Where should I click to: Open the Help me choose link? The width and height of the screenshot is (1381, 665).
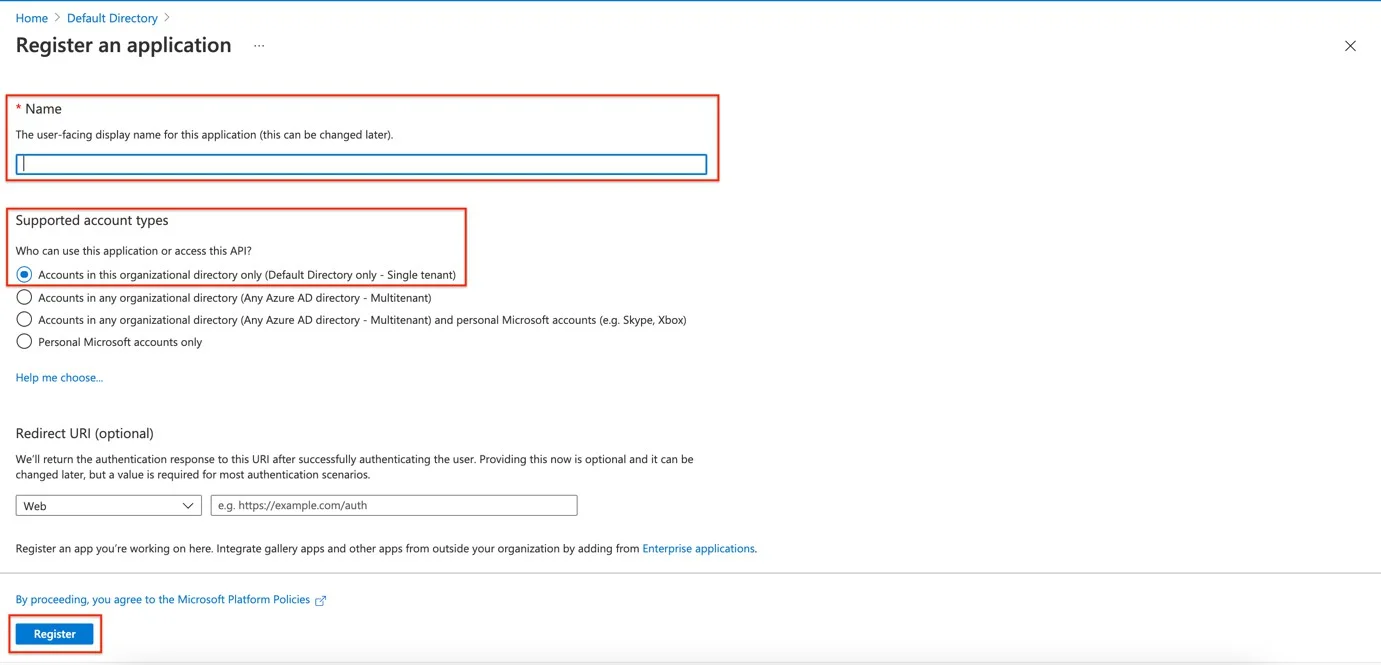59,377
